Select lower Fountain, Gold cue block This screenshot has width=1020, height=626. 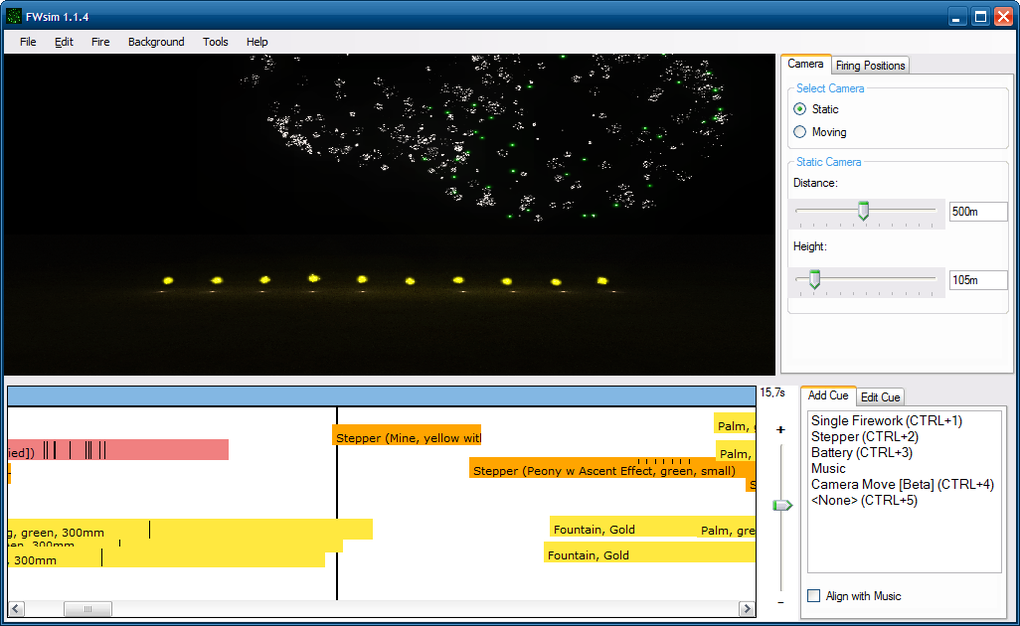tap(649, 552)
